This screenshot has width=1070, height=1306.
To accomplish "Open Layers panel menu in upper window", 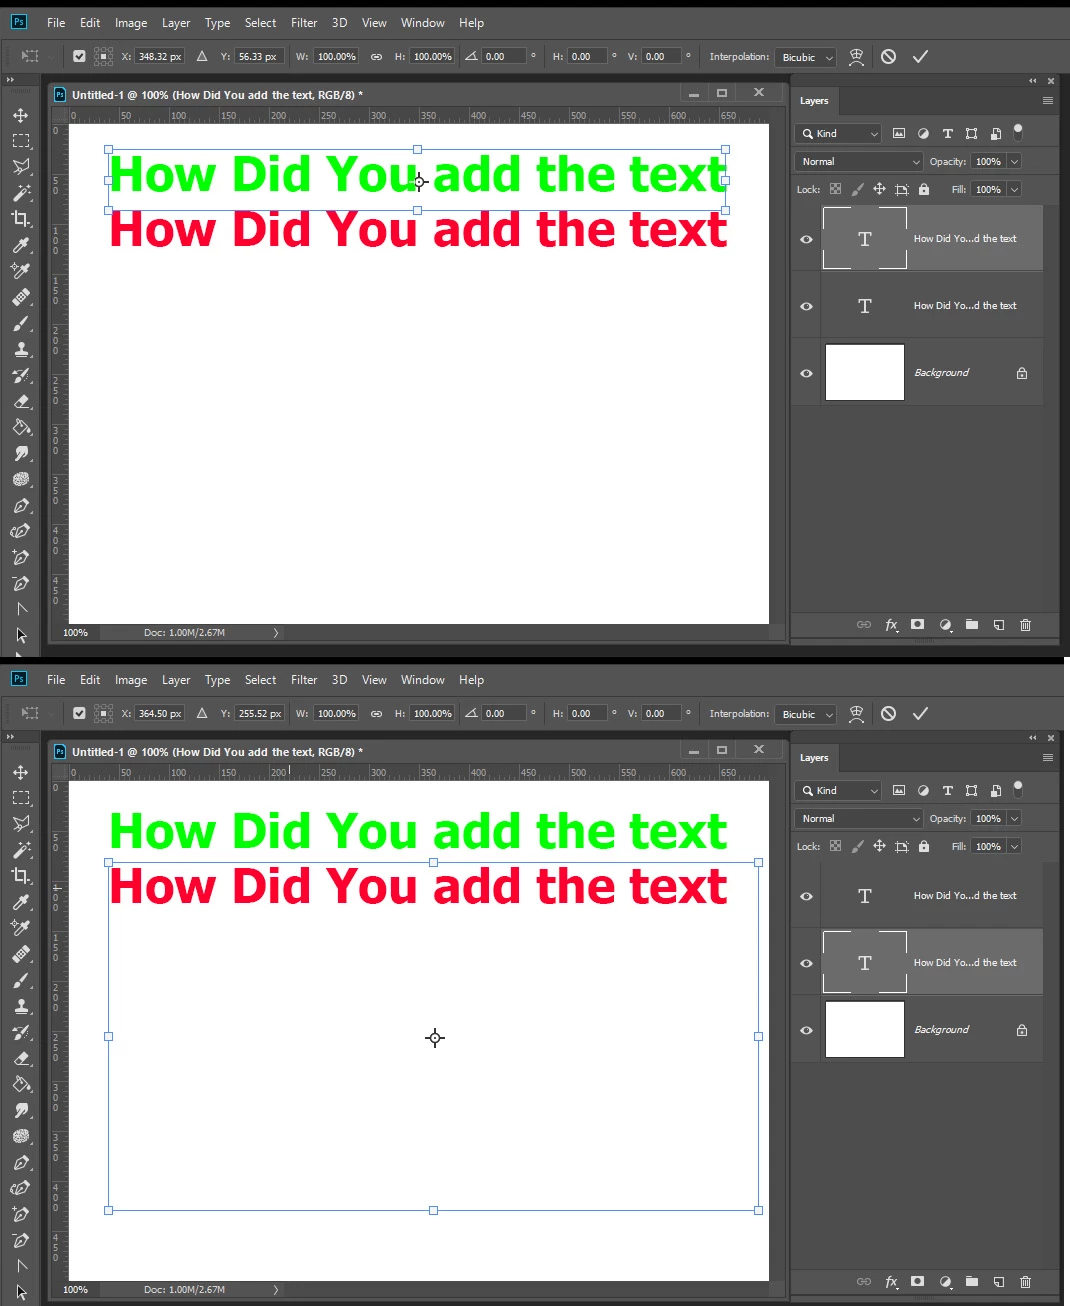I will coord(1048,101).
